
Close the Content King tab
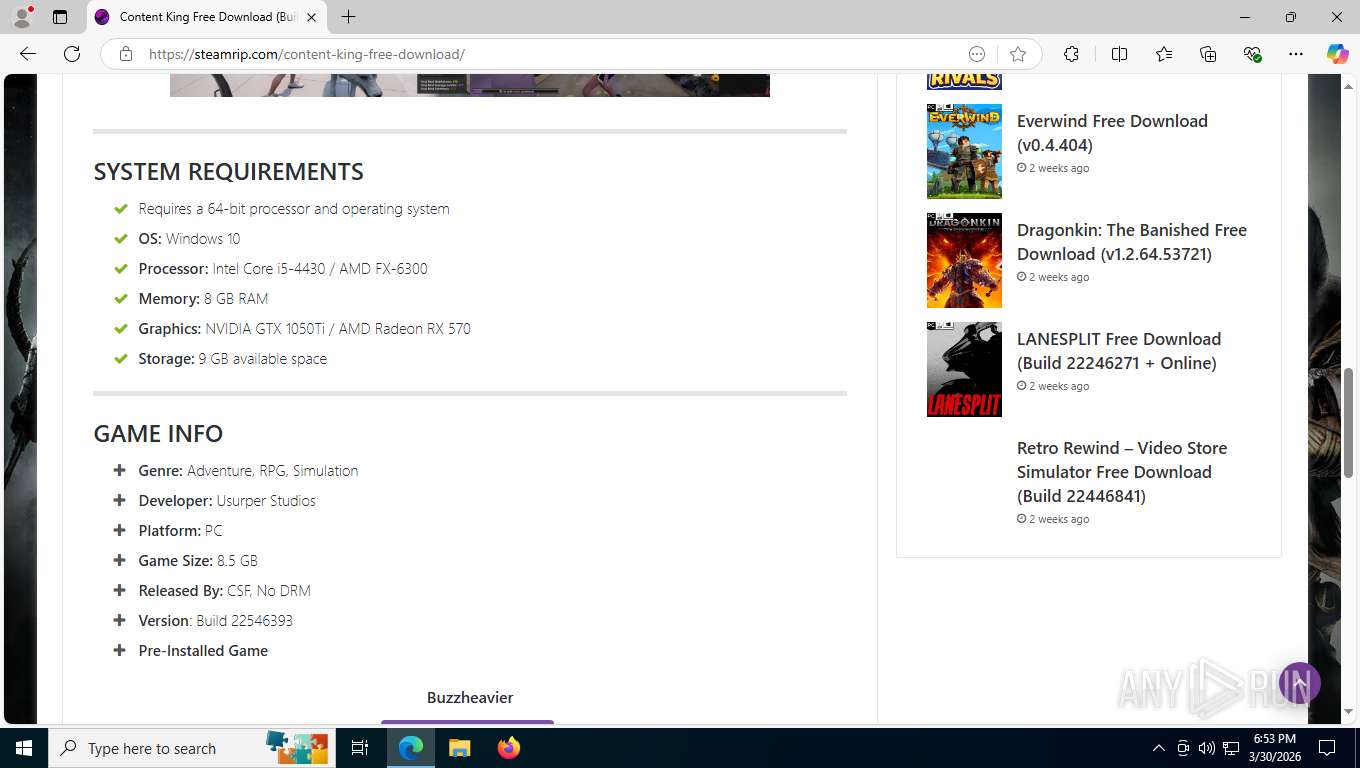pyautogui.click(x=311, y=17)
